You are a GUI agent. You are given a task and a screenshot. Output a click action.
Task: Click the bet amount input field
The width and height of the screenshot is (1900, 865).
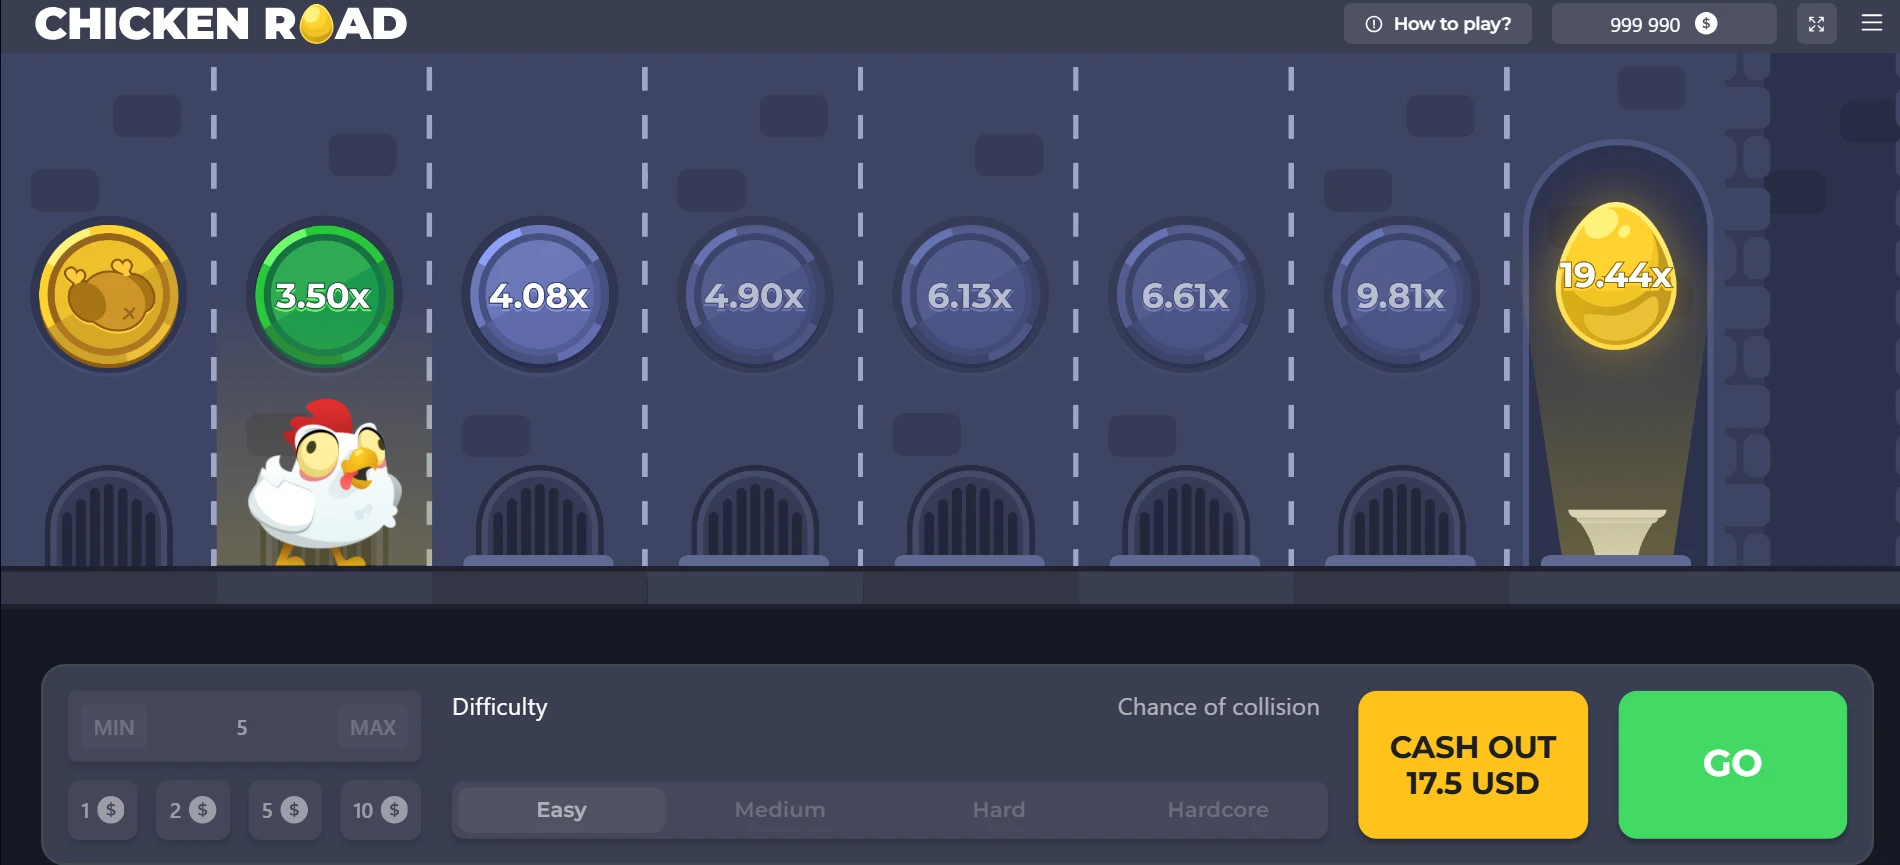[242, 728]
